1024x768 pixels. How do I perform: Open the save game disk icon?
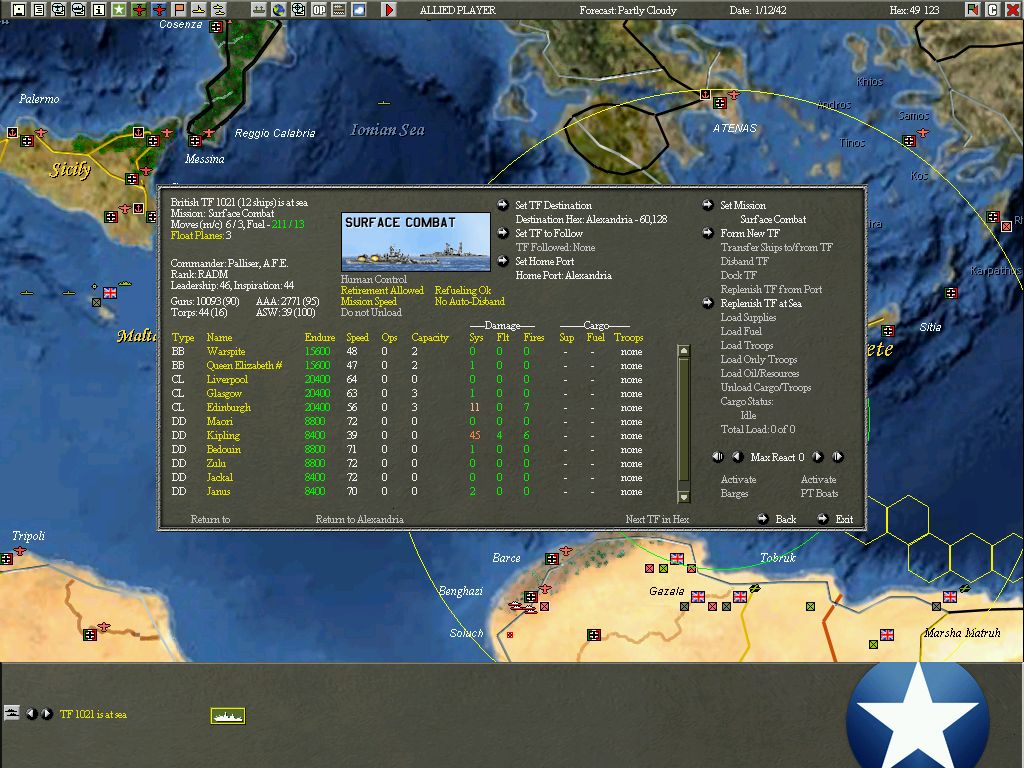pos(19,9)
